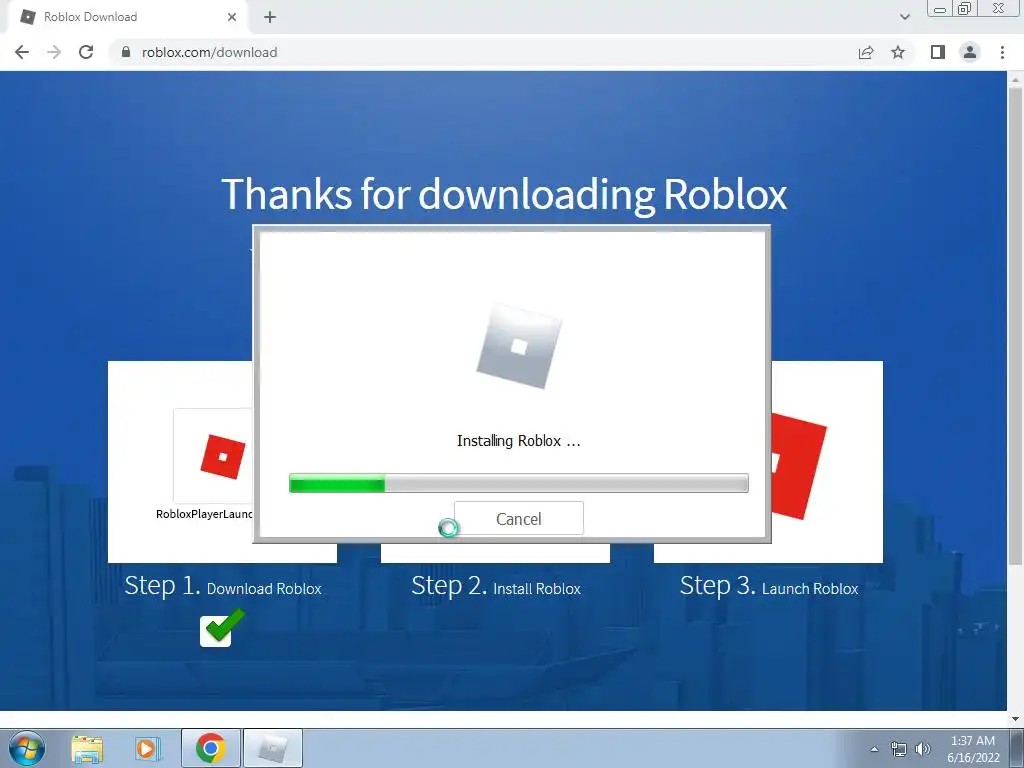Click Step 1. Download Roblox text

(223, 586)
